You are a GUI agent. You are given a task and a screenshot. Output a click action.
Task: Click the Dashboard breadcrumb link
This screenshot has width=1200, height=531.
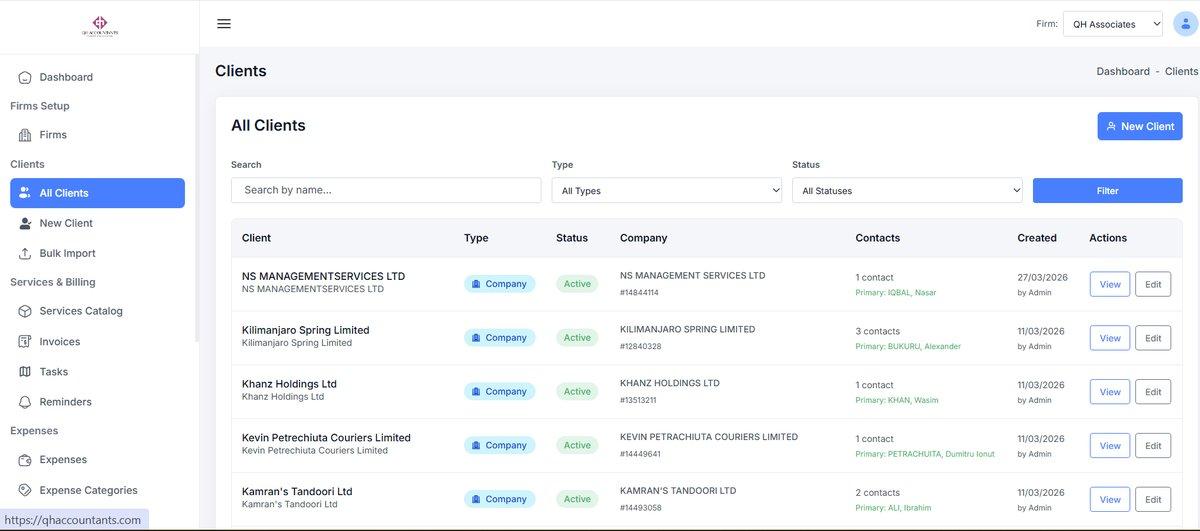(1123, 72)
